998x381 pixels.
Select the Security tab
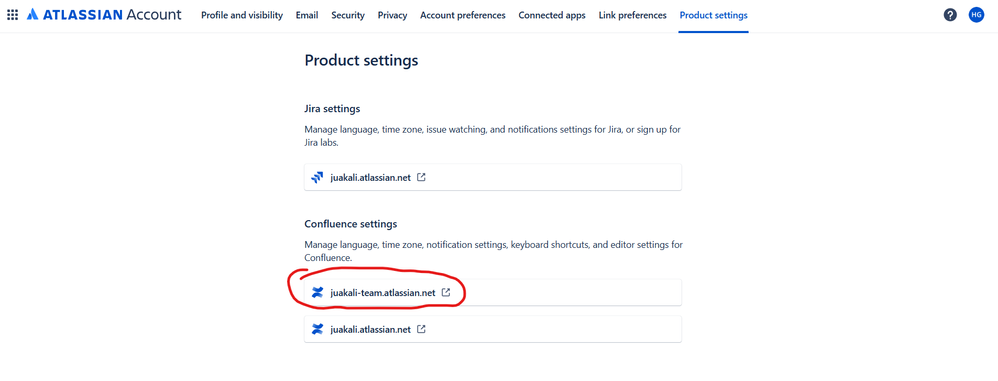point(348,15)
